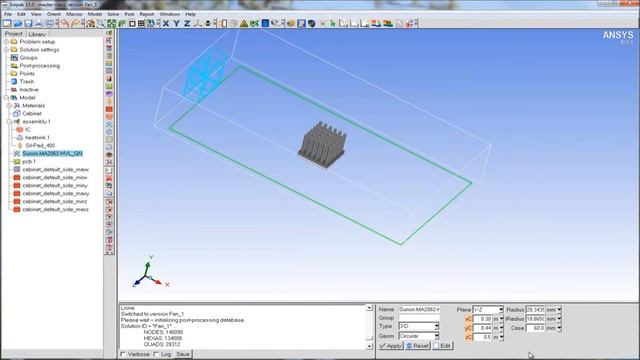The image size is (640, 360).
Task: Click the red IC block icon
Action: (x=19, y=129)
